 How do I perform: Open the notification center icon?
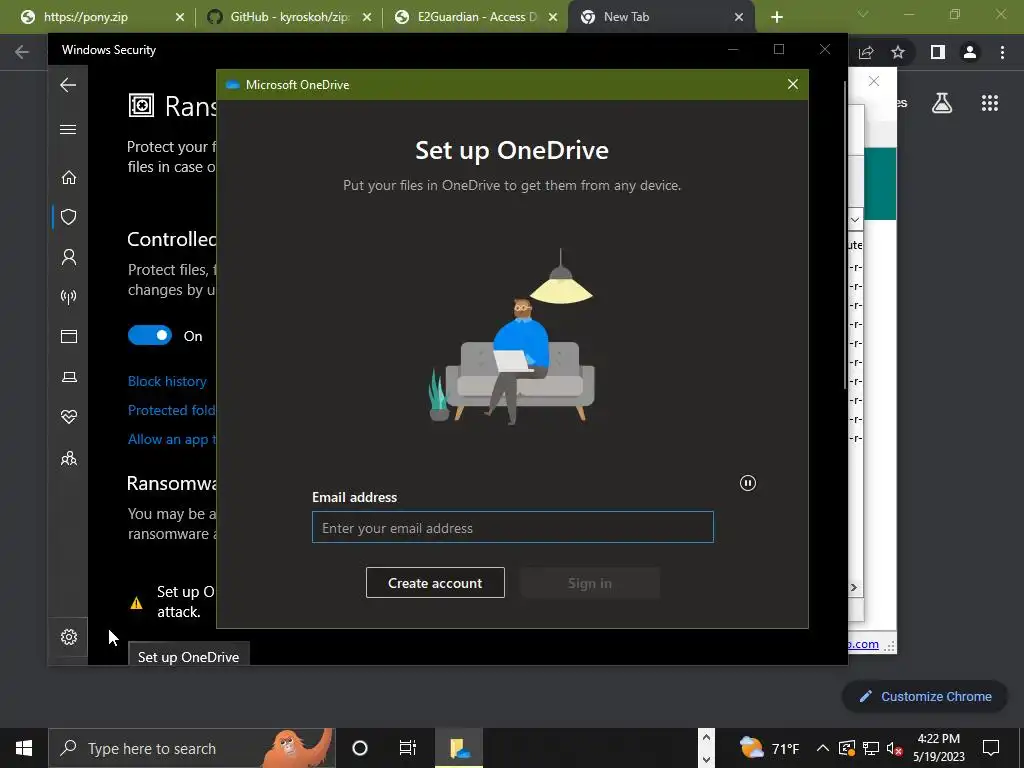coord(991,748)
